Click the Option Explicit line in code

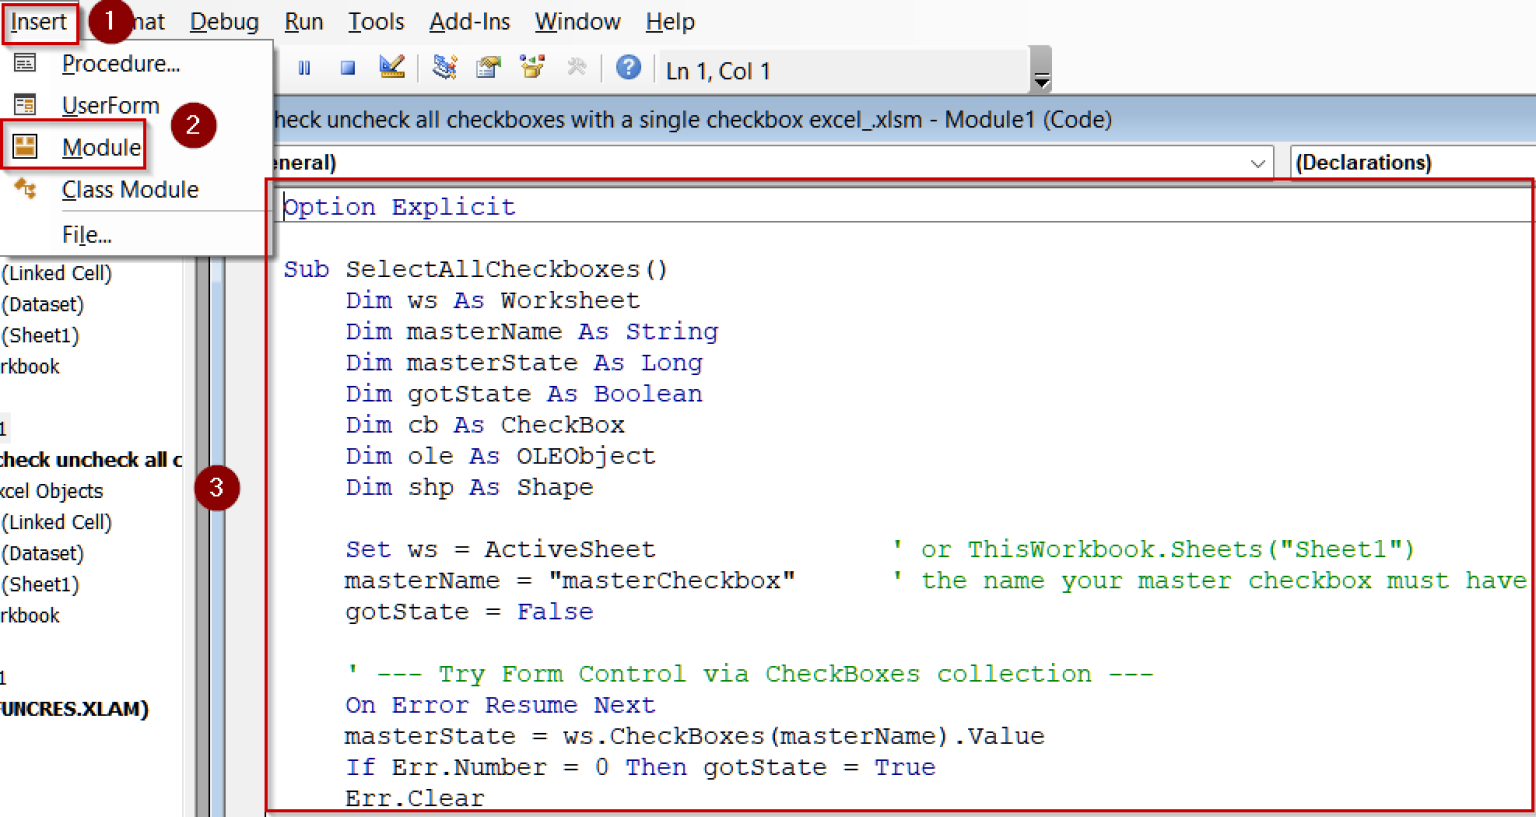[x=400, y=207]
